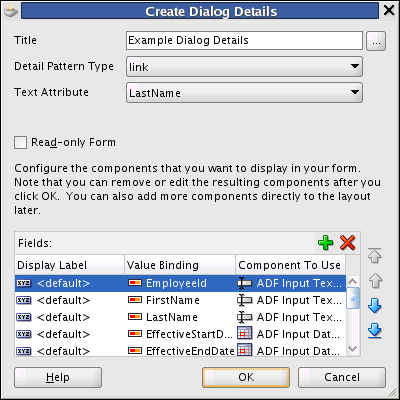Screen dimensions: 400x400
Task: Add a new field with green plus
Action: point(326,243)
